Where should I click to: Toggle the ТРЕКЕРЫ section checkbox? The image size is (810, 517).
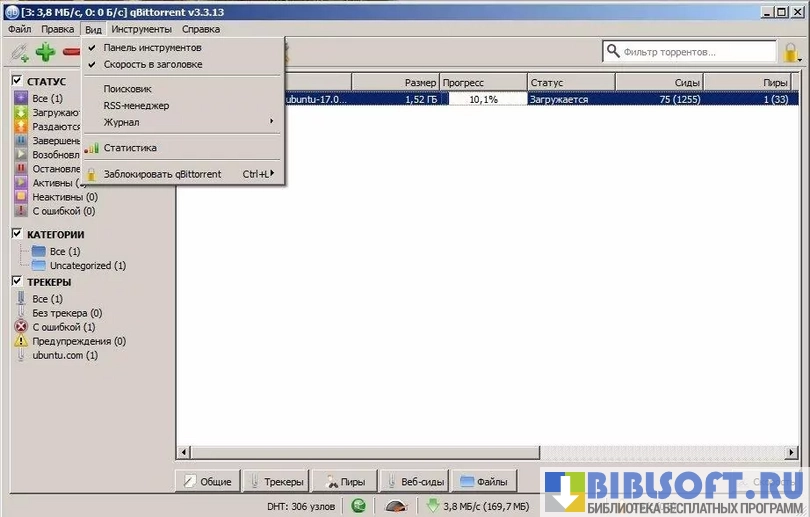[17, 282]
